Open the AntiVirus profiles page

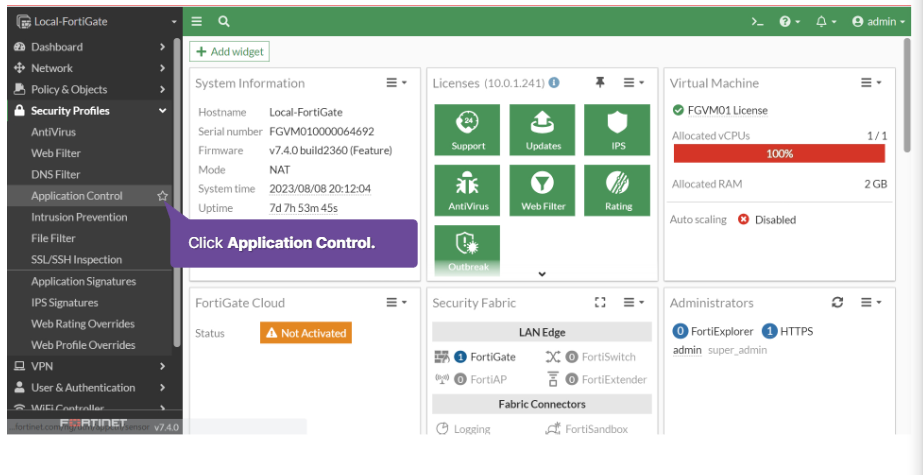[x=54, y=132]
